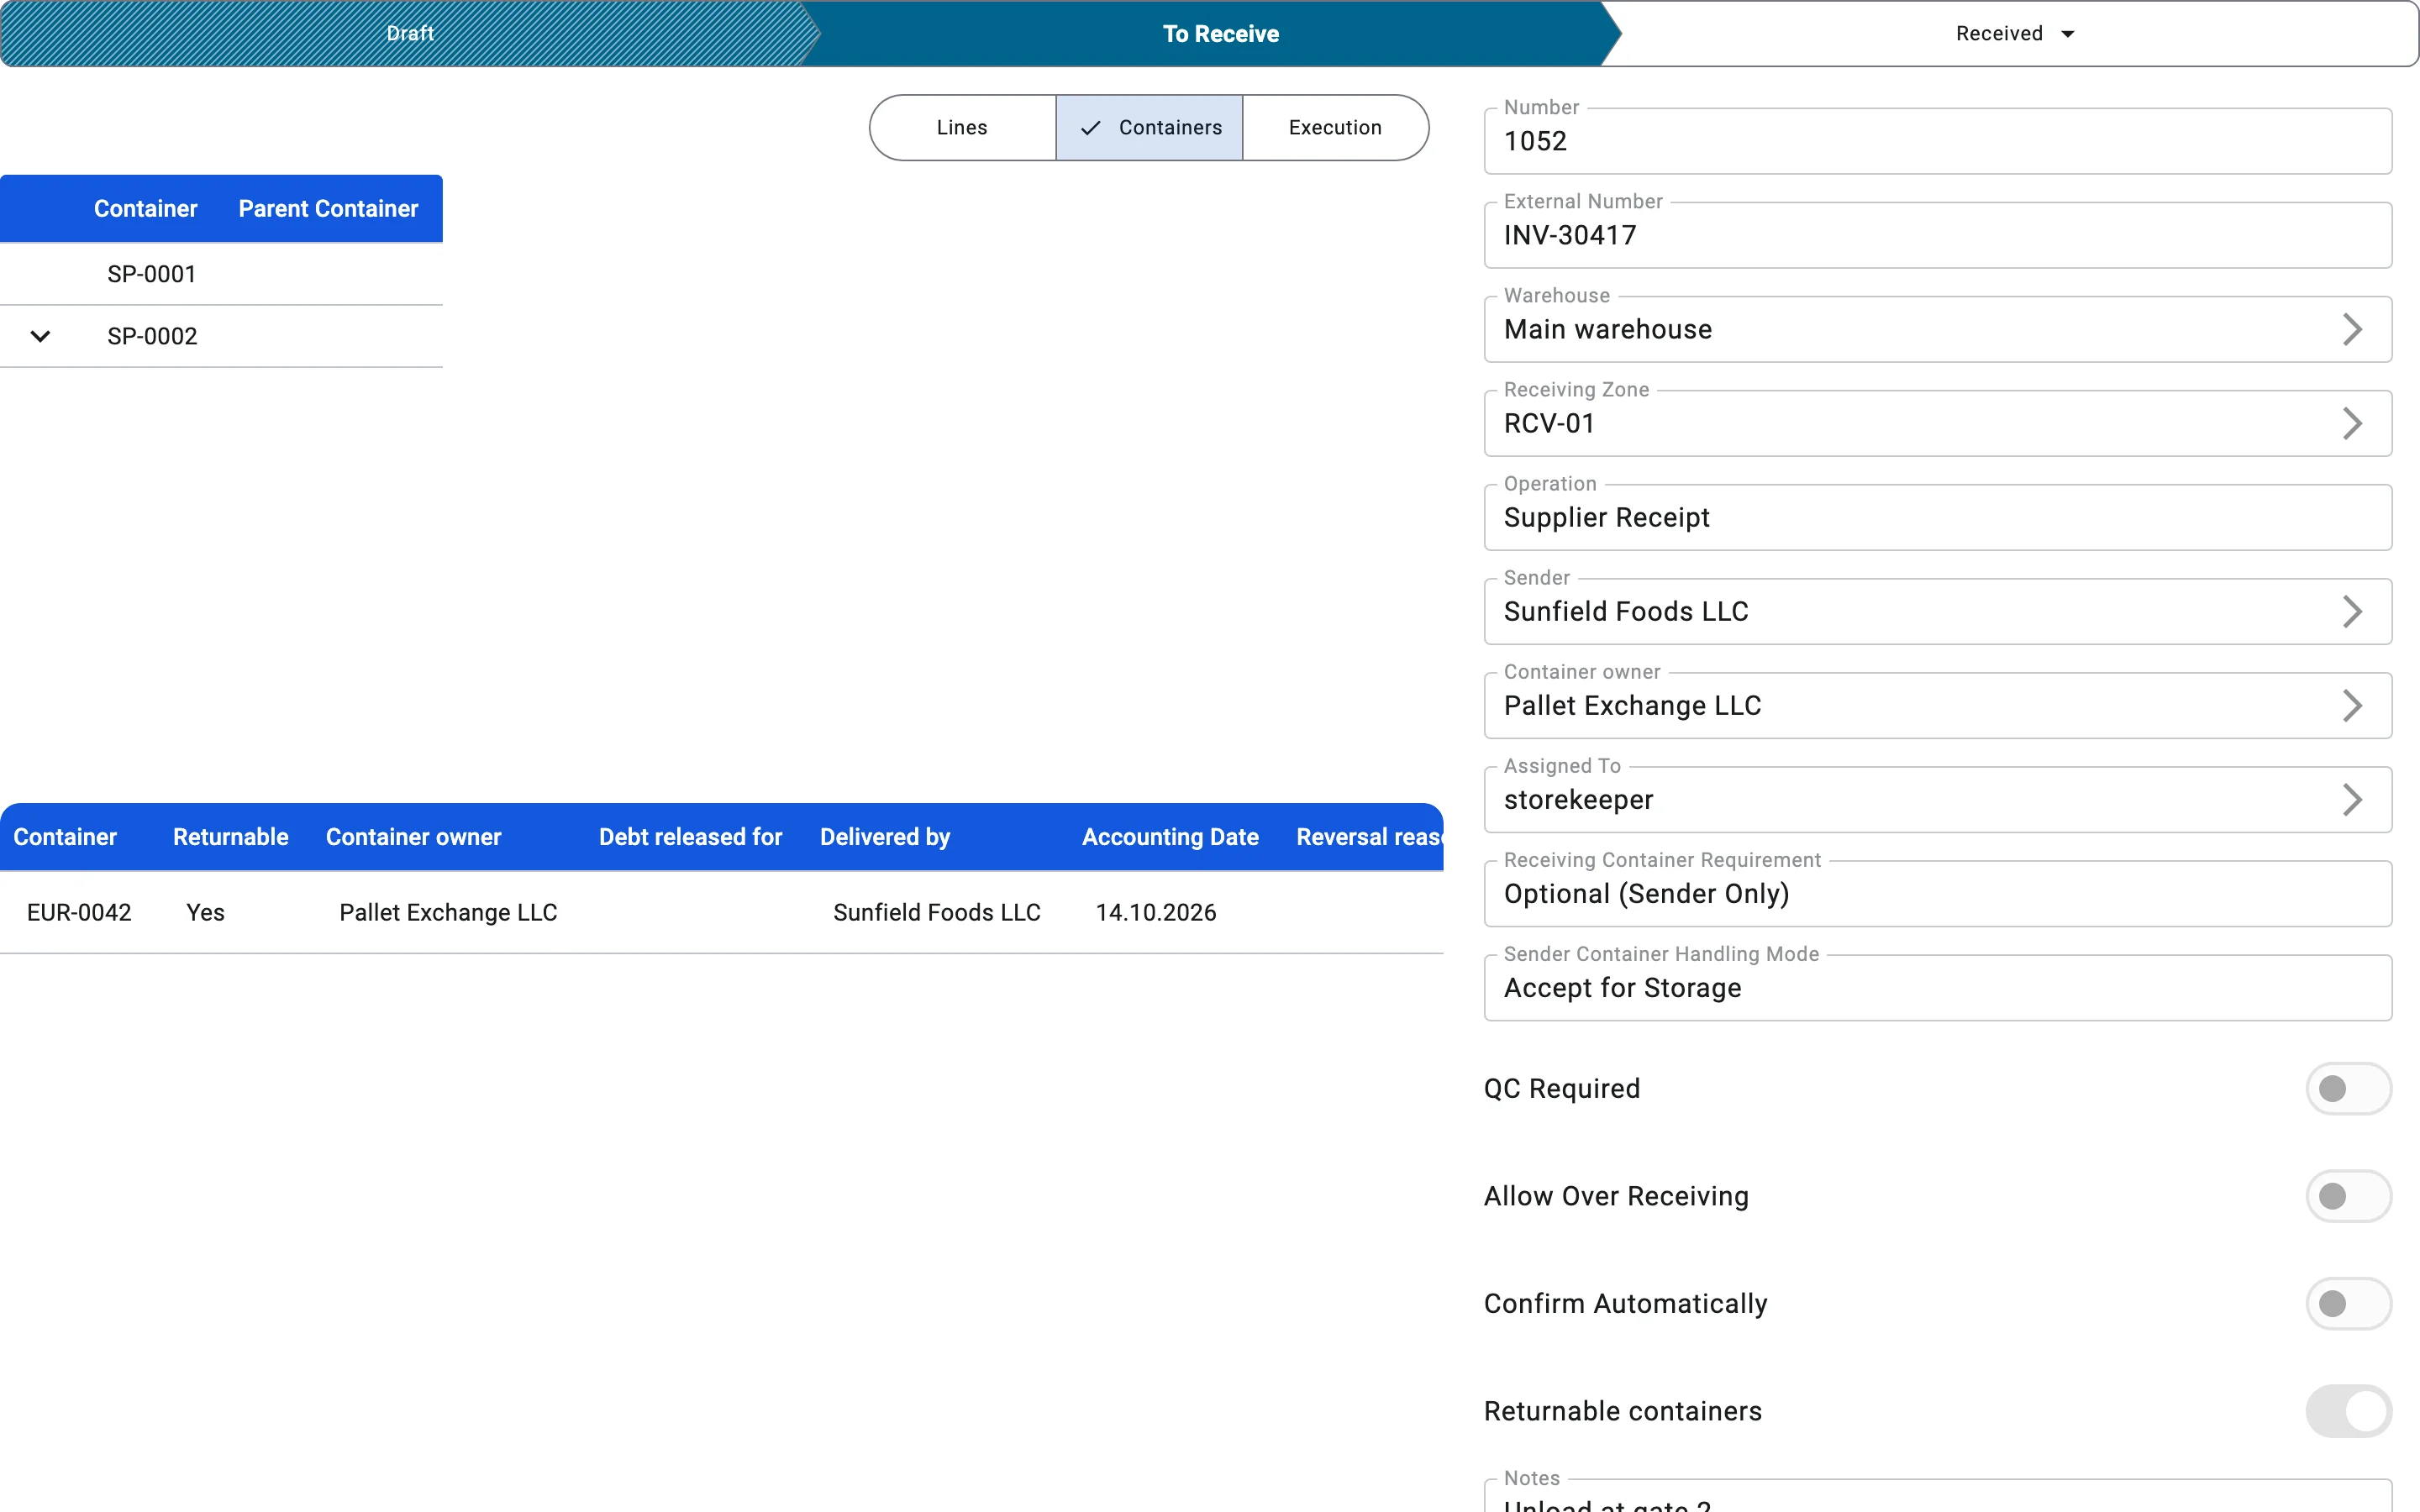Sort by upper Container column header
2420x1512 pixels.
pyautogui.click(x=145, y=209)
